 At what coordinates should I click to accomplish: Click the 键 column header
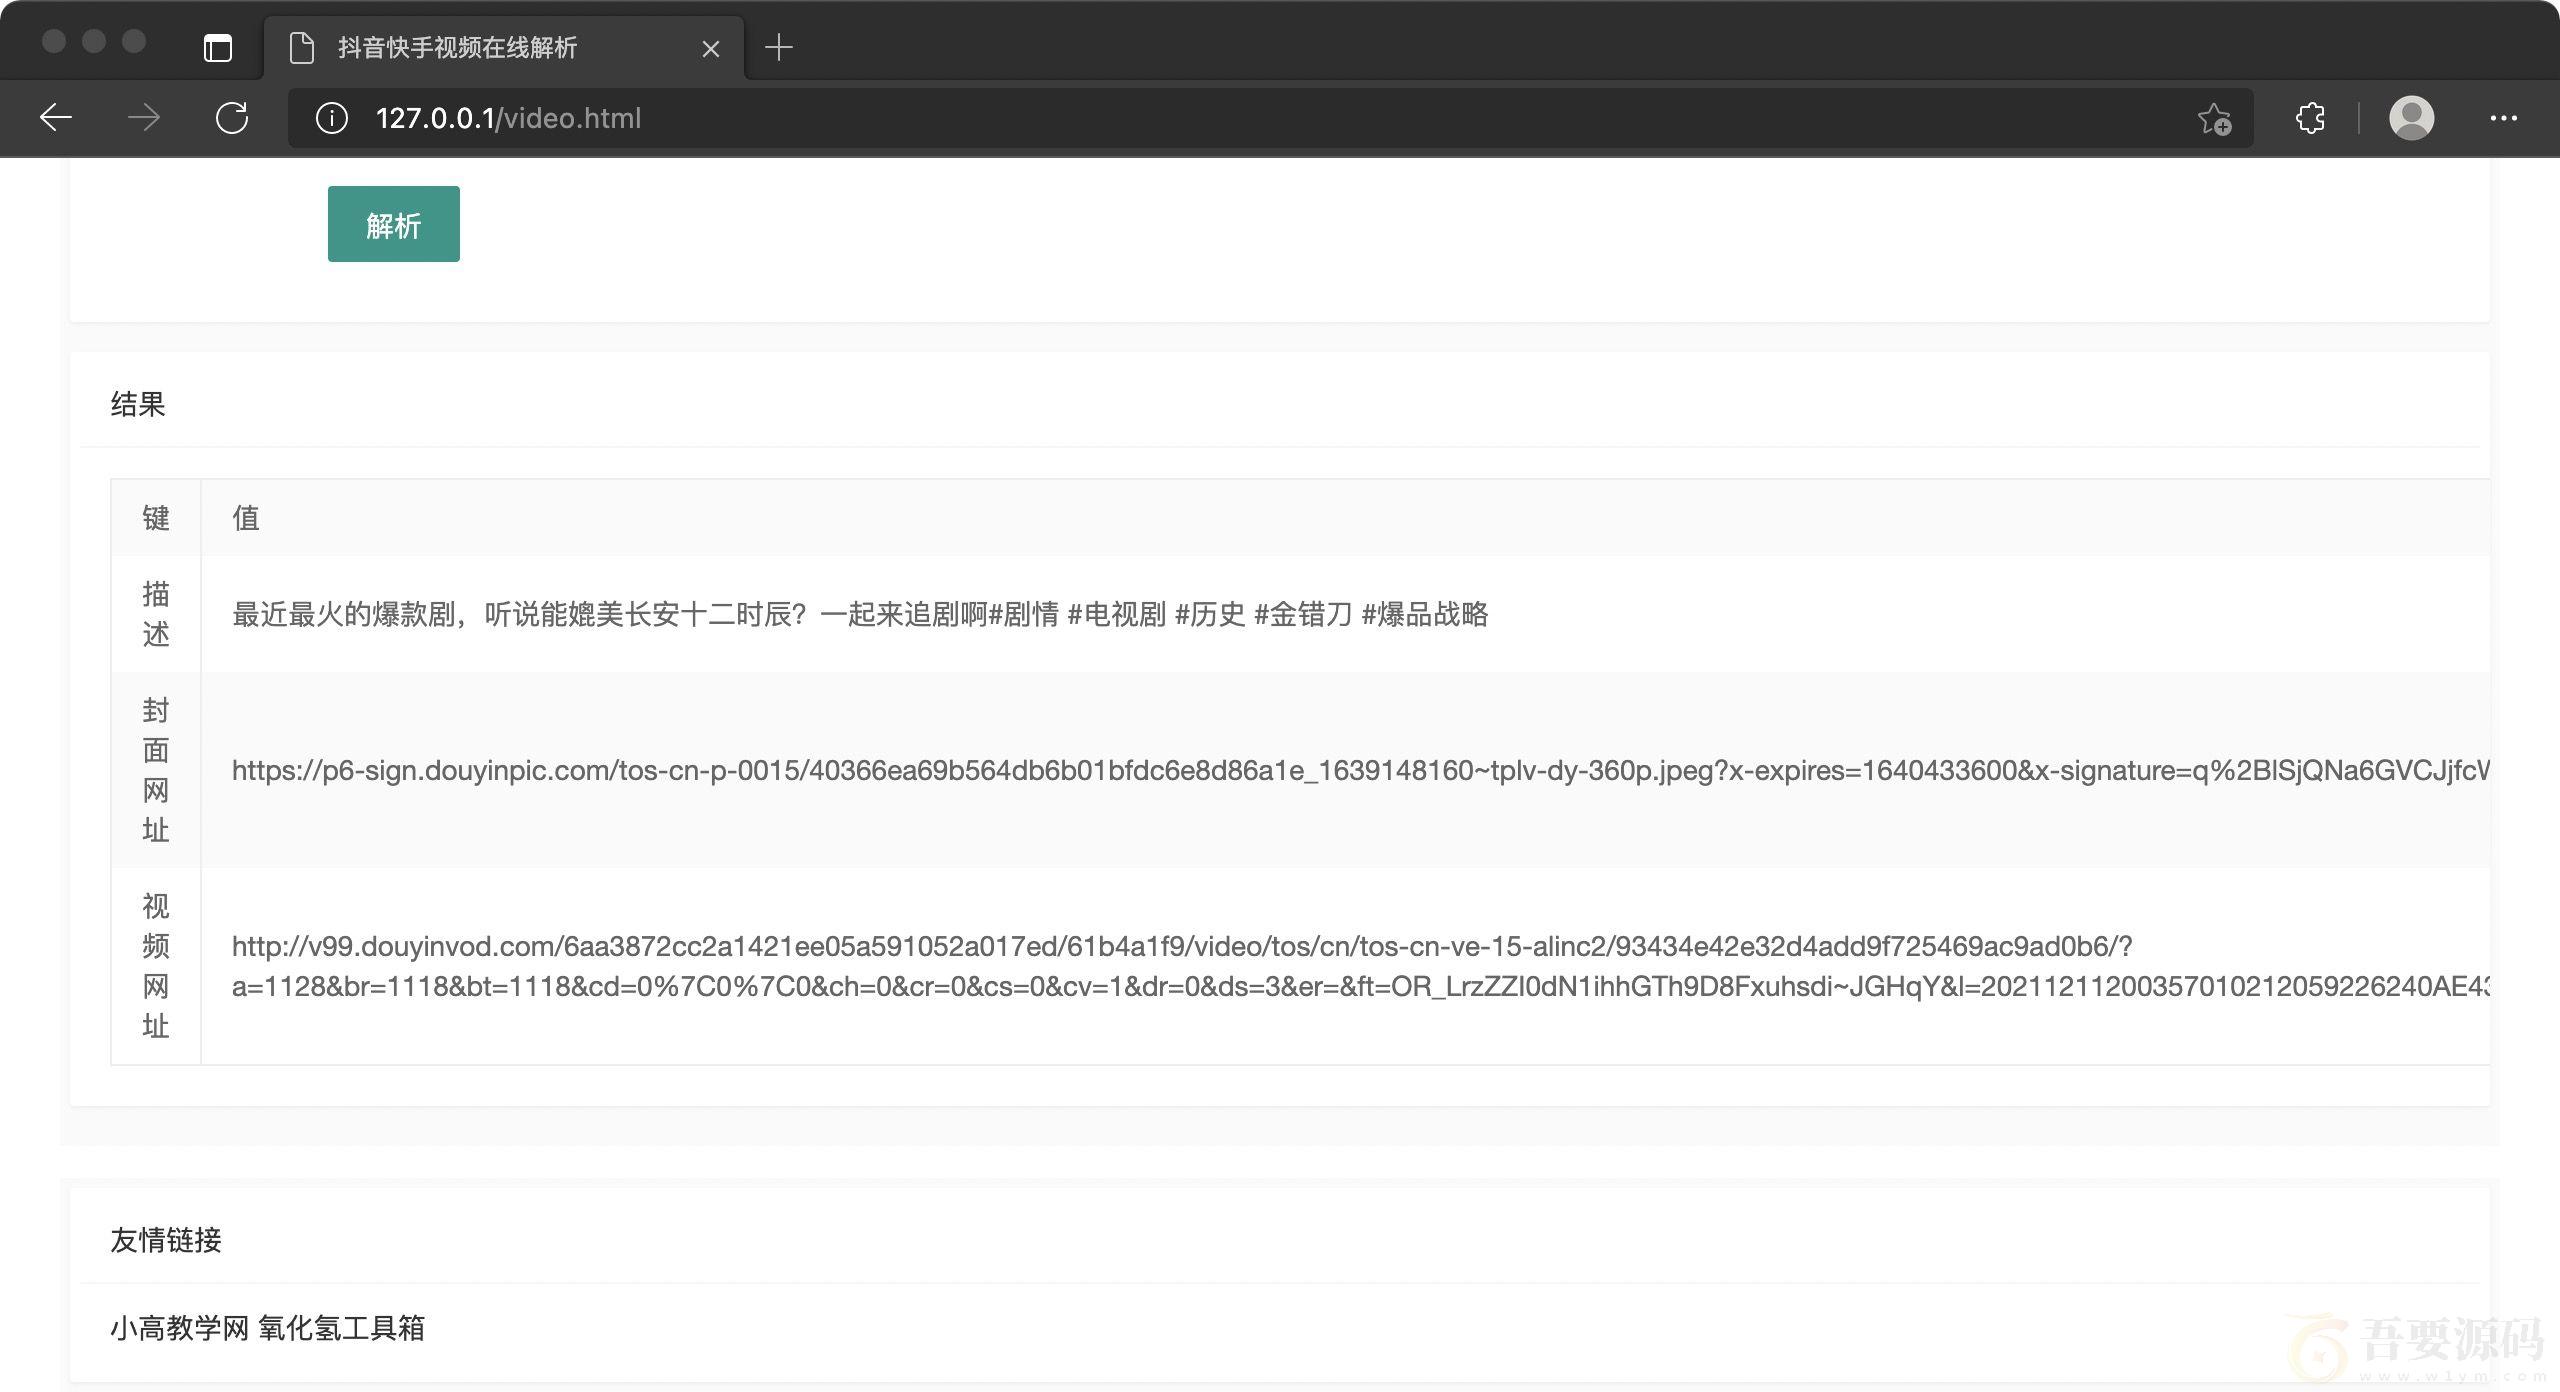(x=156, y=518)
